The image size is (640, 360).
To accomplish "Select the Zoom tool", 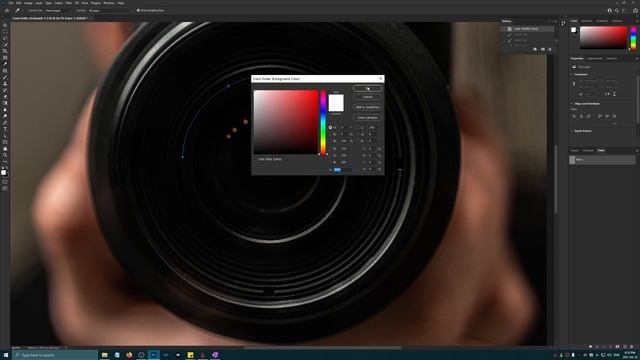I will [x=5, y=155].
